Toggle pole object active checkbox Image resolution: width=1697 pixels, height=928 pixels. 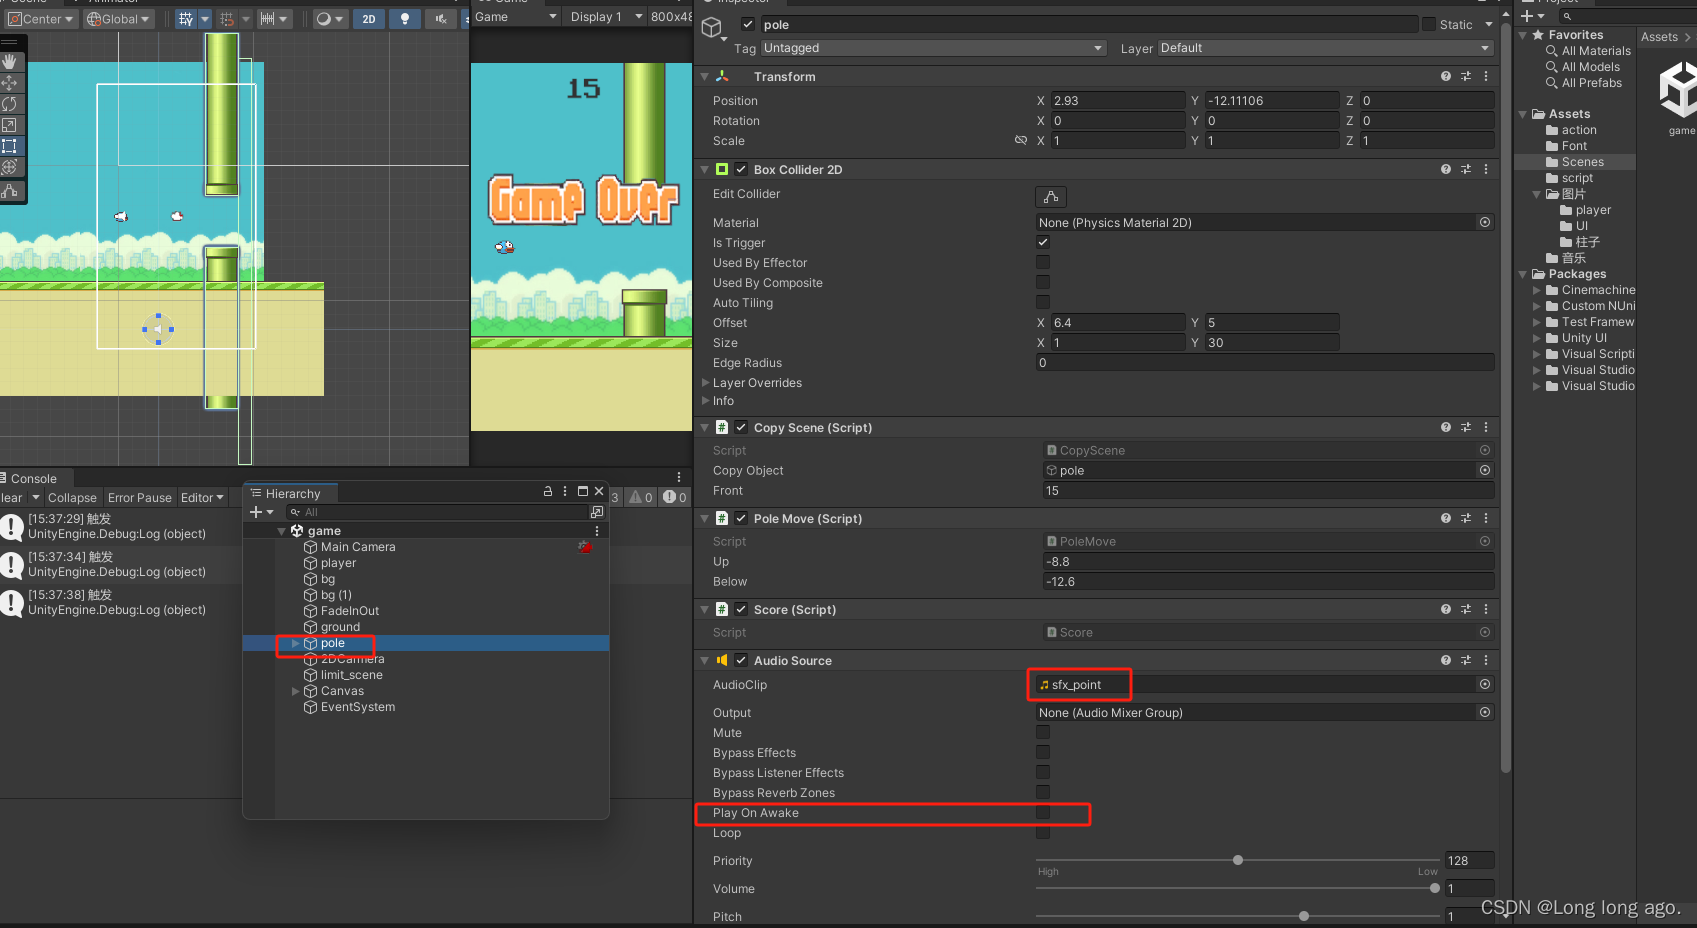coord(748,24)
